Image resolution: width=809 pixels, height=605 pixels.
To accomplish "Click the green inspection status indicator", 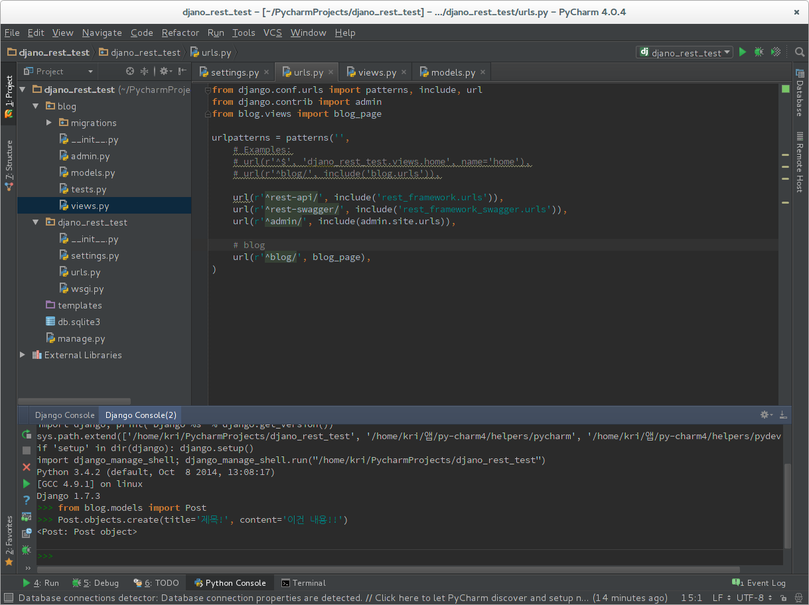I will coord(785,89).
